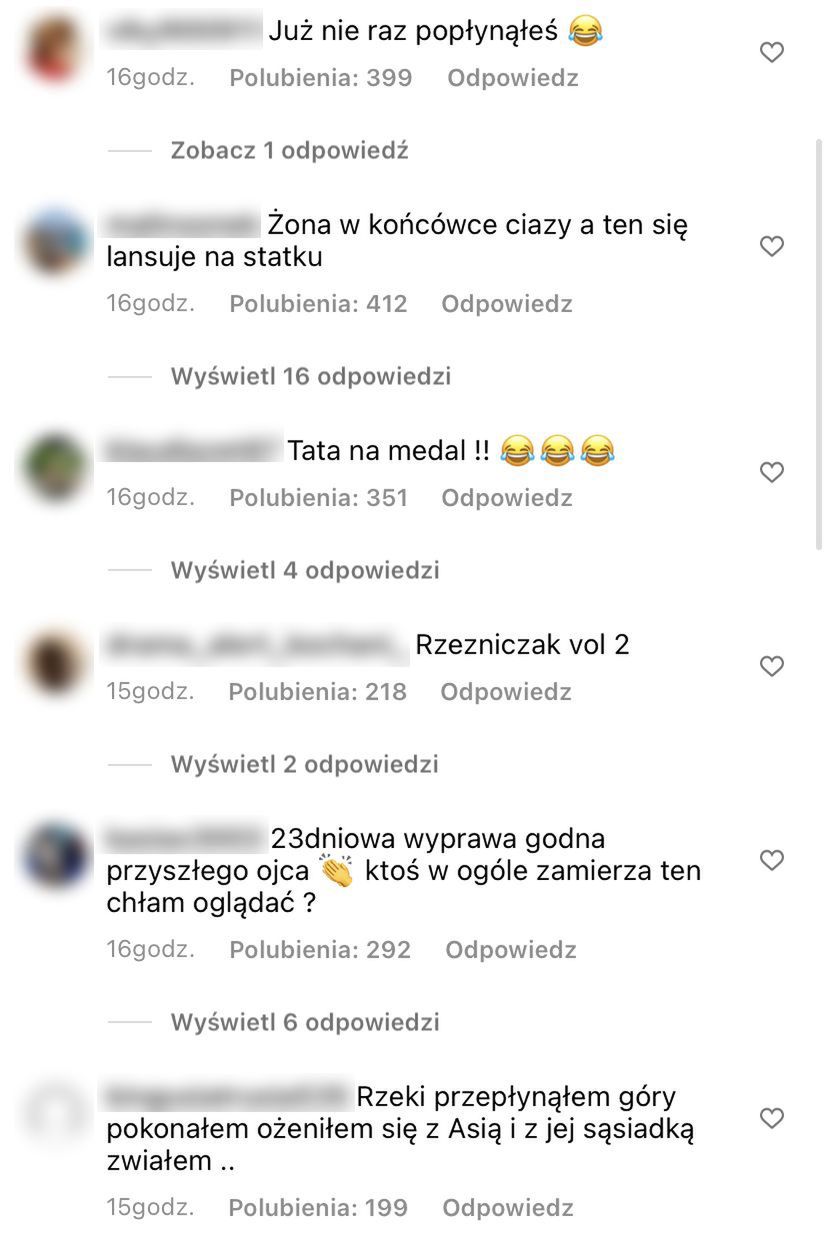
Task: View 'Polubienia: 292' likes list
Action: [320, 950]
